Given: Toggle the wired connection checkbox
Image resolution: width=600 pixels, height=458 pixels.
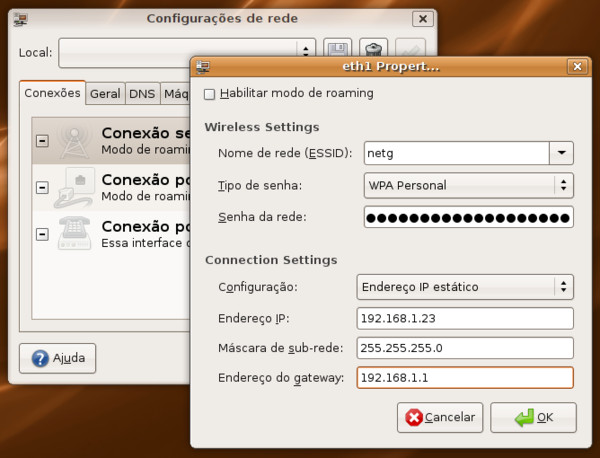Looking at the screenshot, I should click(42, 187).
